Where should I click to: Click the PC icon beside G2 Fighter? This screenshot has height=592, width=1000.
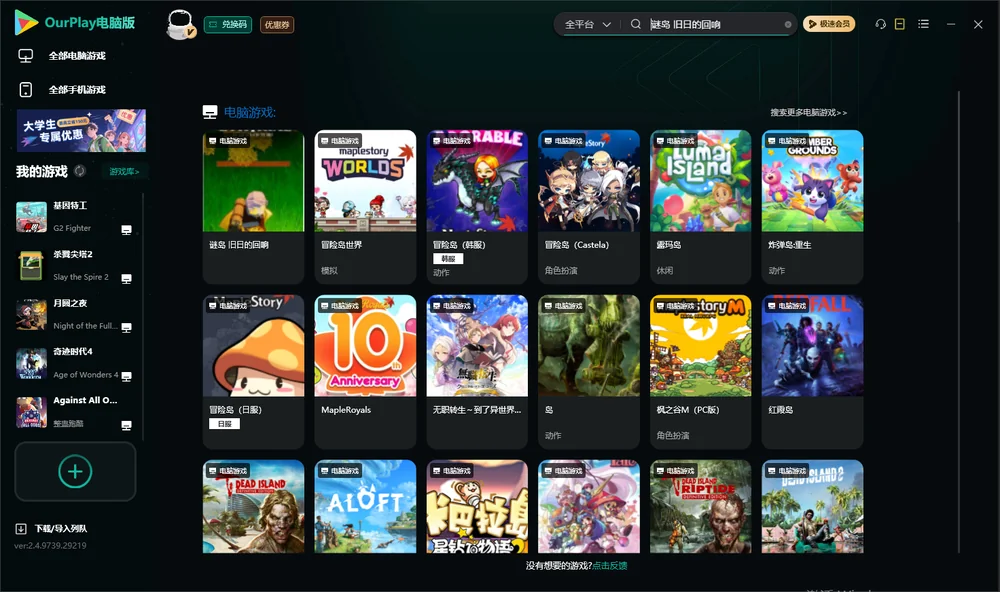tap(126, 230)
